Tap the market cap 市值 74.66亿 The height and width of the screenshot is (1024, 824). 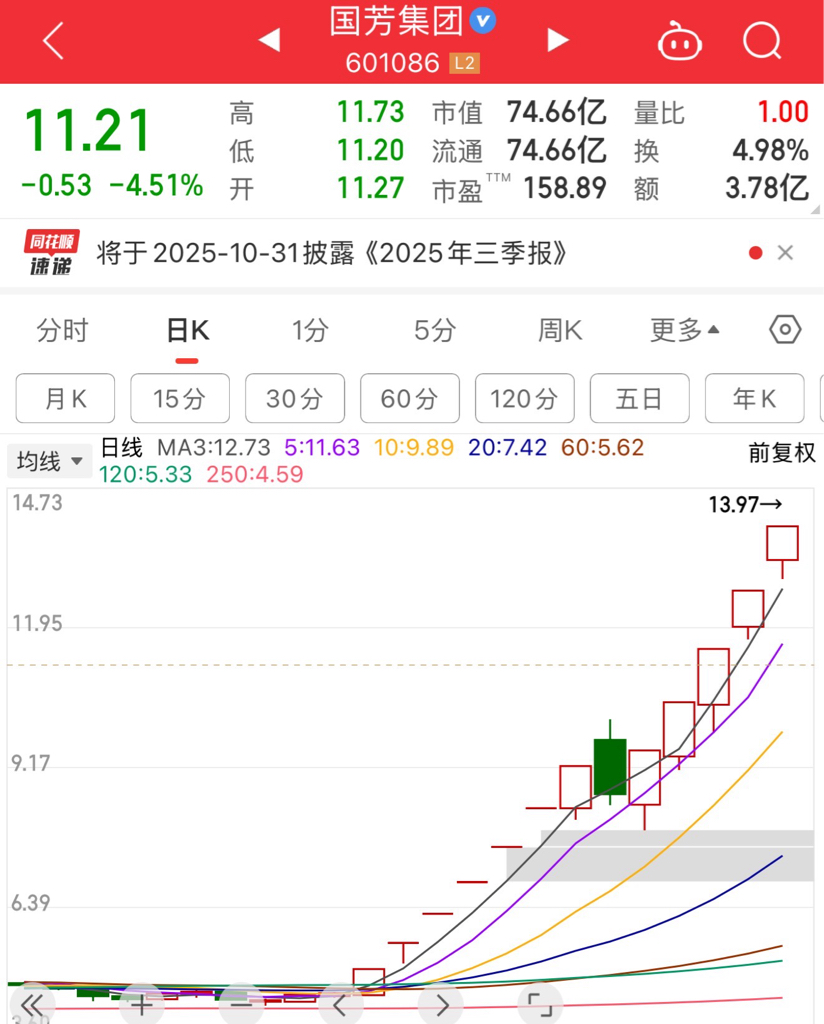tap(557, 112)
